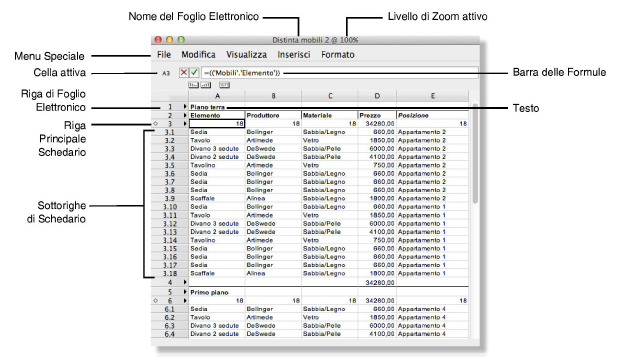Expand row 1 with its triangle arrow
The height and width of the screenshot is (361, 623).
coord(185,107)
